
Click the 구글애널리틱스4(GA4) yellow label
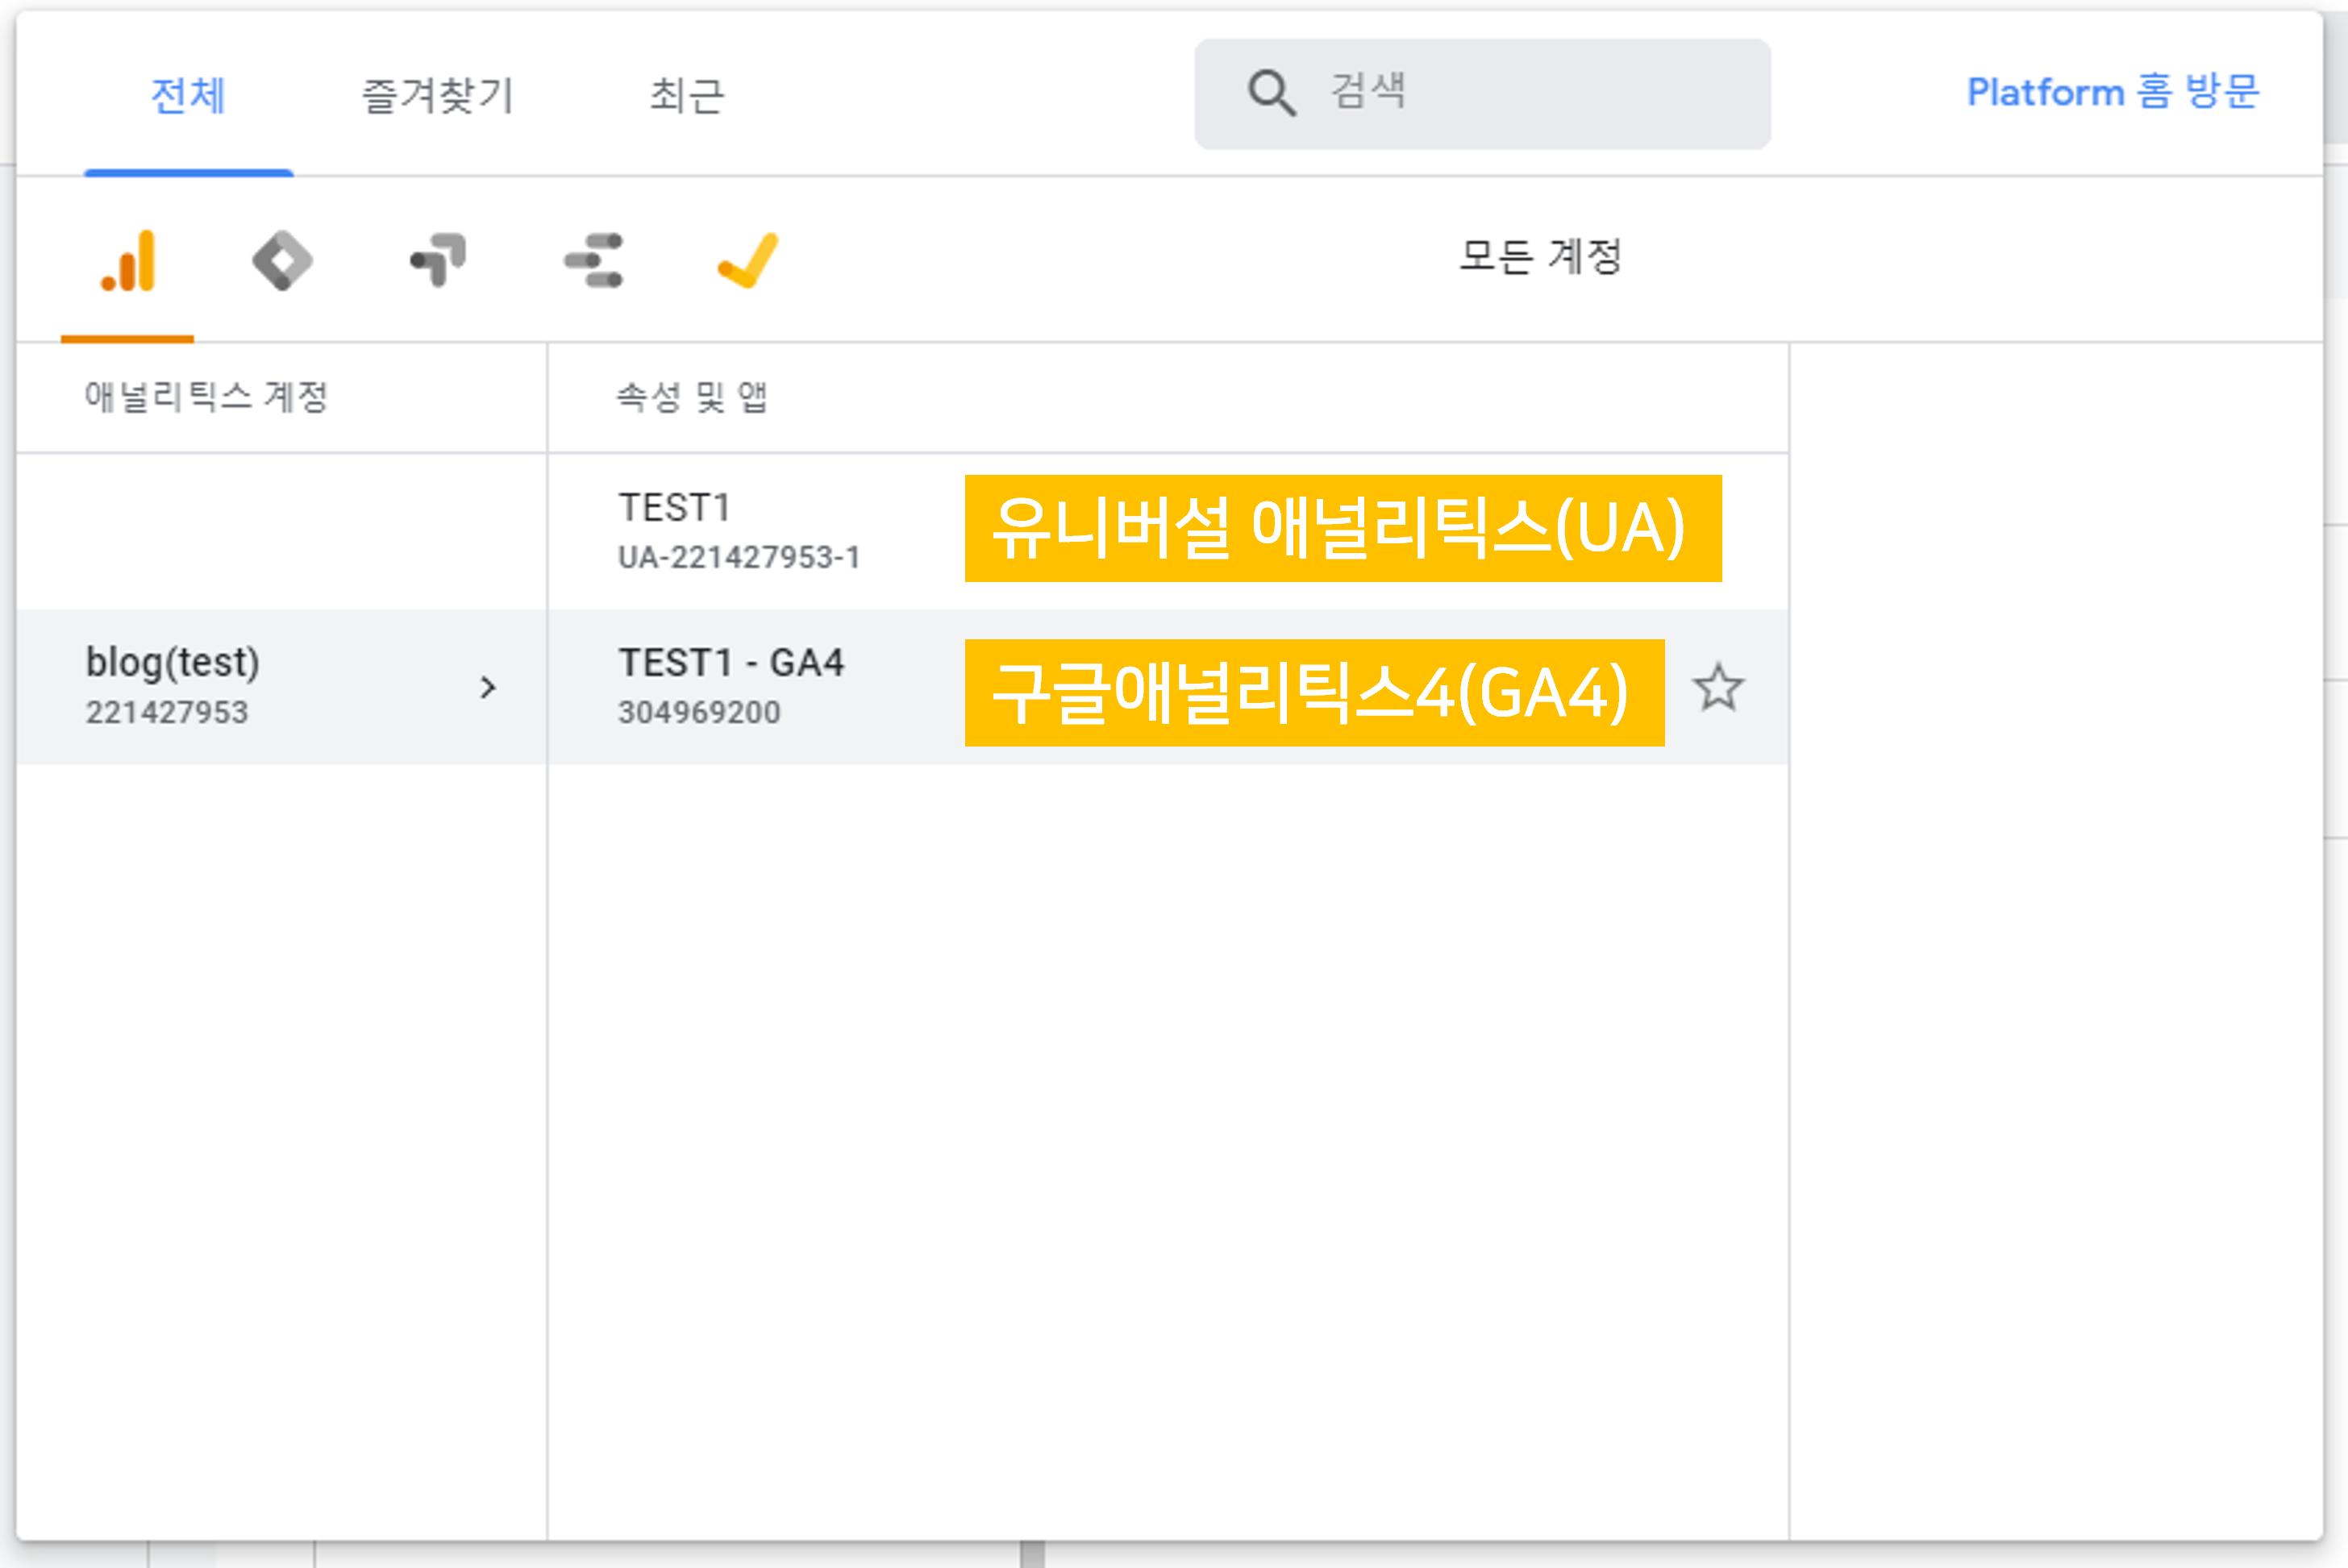1313,692
